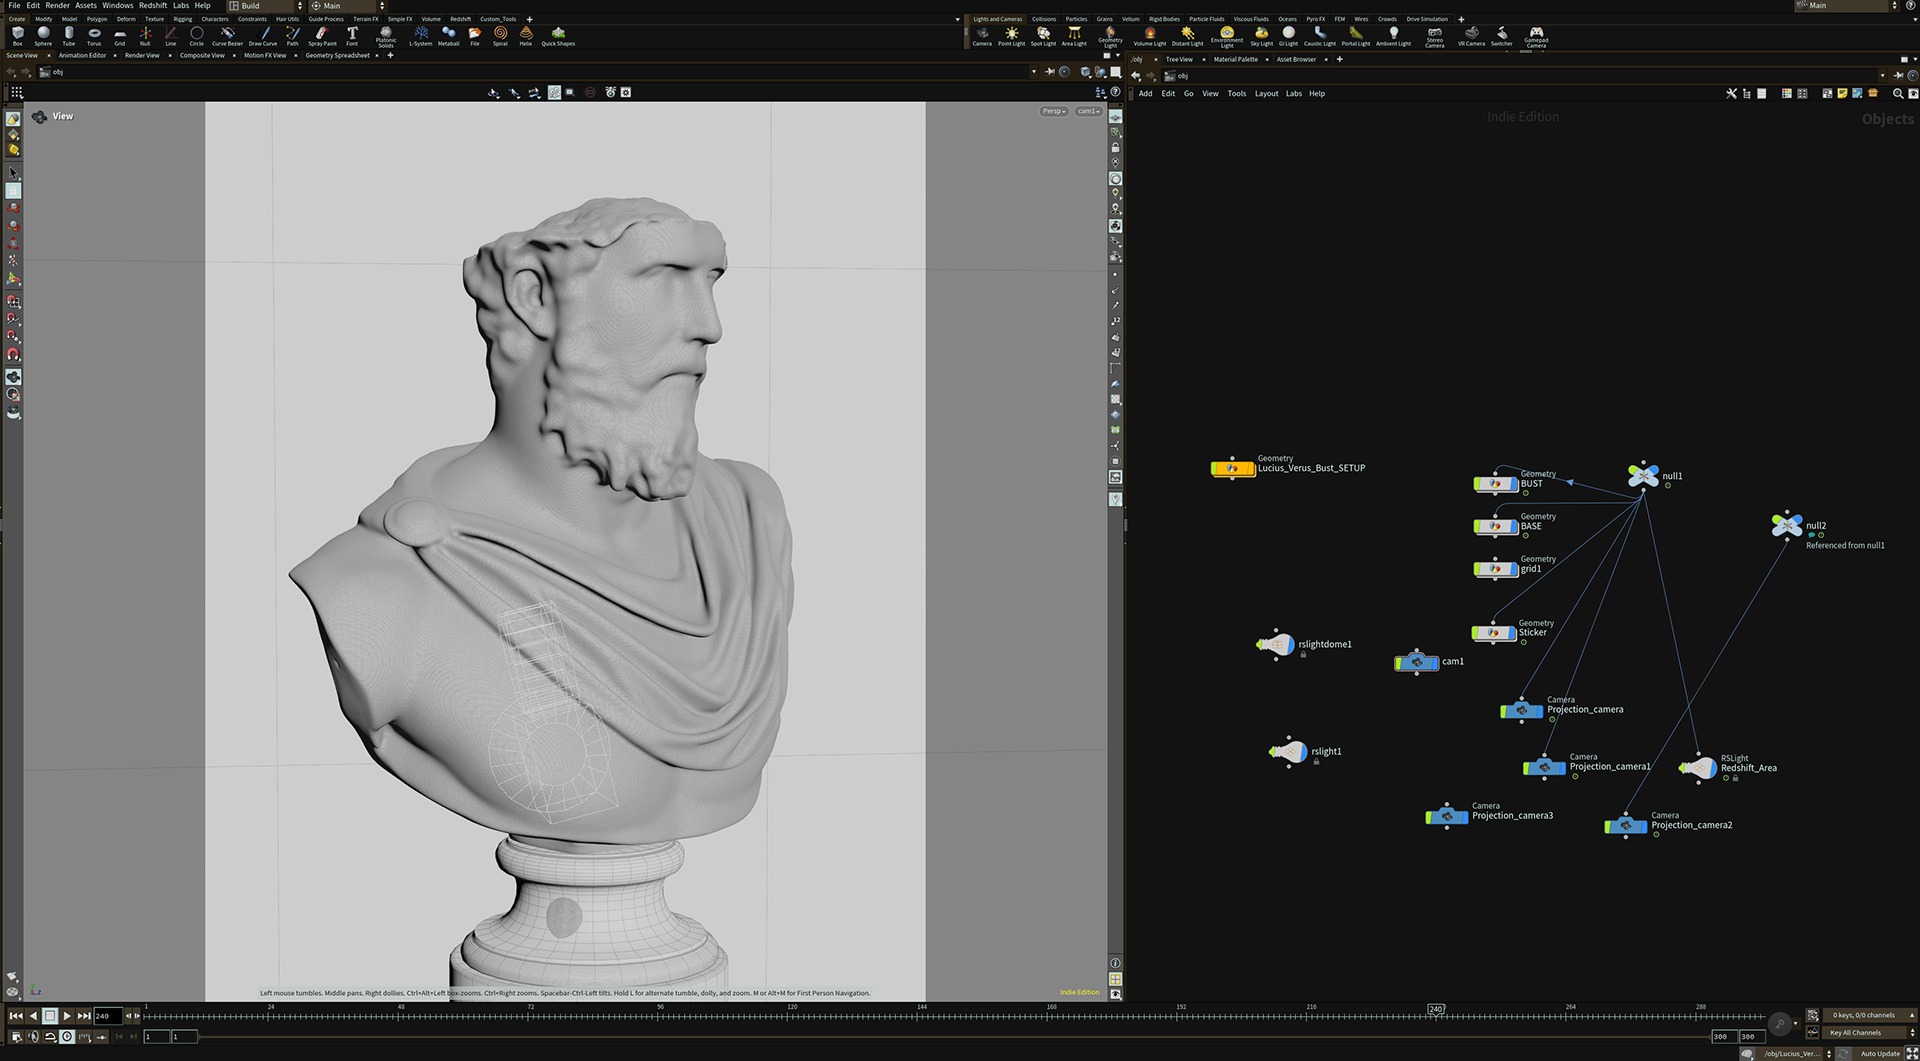
Task: Create a Metaball from the shelf
Action: point(449,36)
